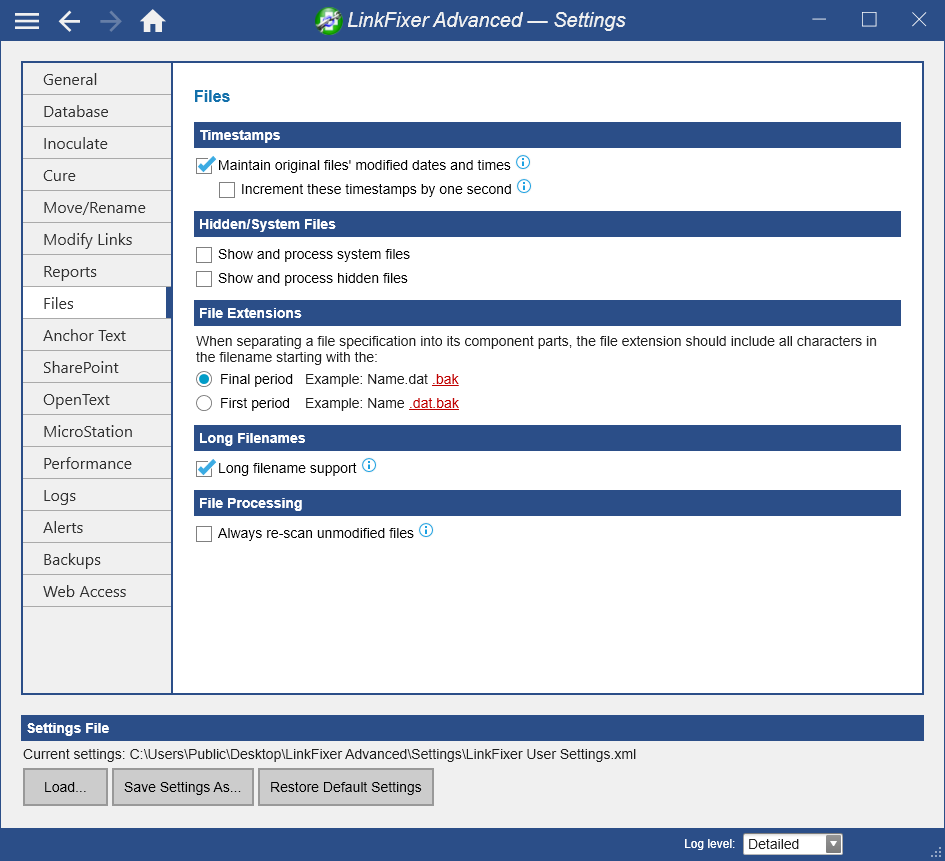
Task: Enable Show and process hidden files
Action: tap(204, 279)
